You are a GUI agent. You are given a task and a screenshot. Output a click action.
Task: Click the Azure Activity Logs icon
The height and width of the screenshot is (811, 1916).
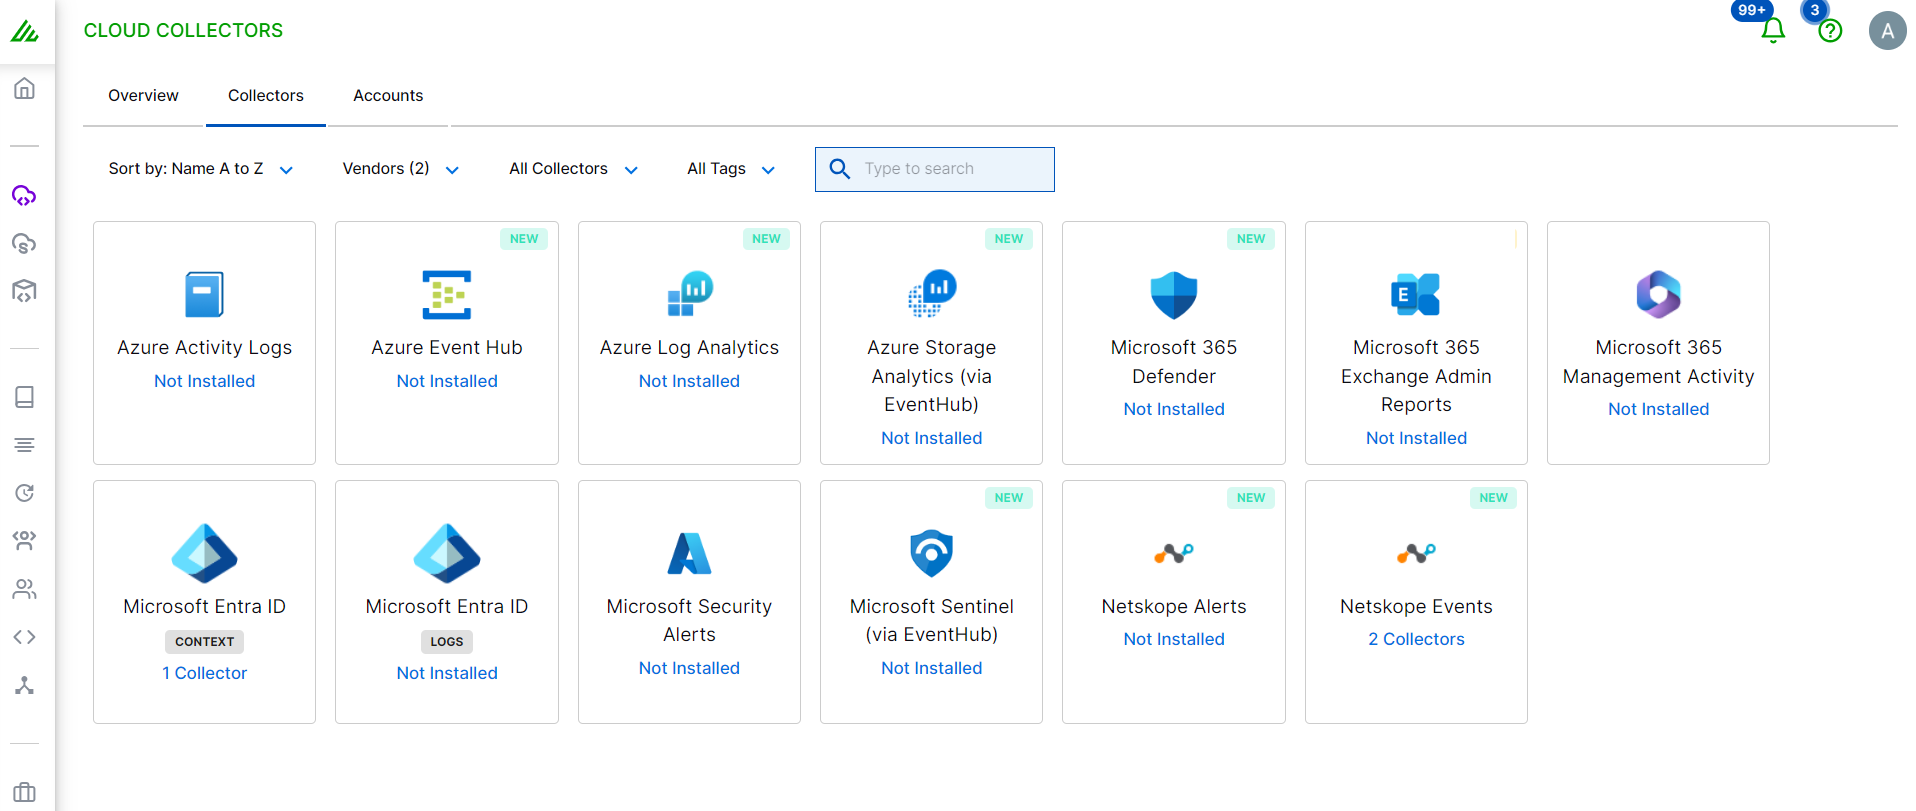click(x=205, y=295)
